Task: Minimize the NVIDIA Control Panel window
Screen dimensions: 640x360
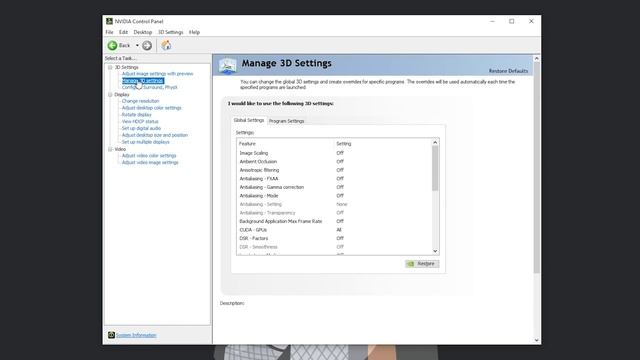Action: tap(492, 21)
